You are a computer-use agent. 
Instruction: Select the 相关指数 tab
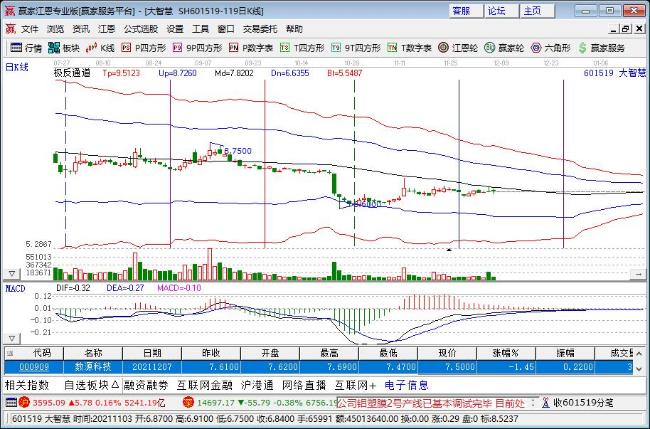tap(27, 385)
